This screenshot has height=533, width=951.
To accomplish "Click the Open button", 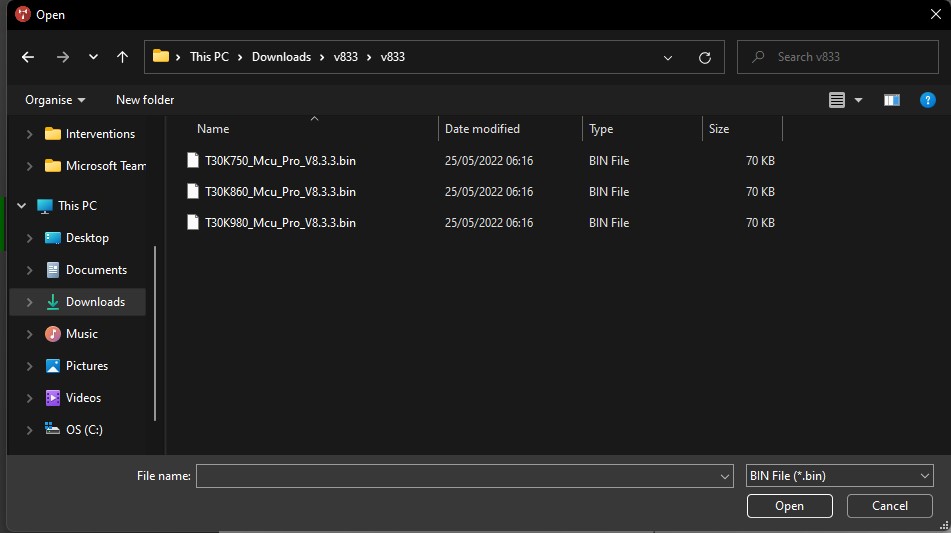I will [788, 506].
